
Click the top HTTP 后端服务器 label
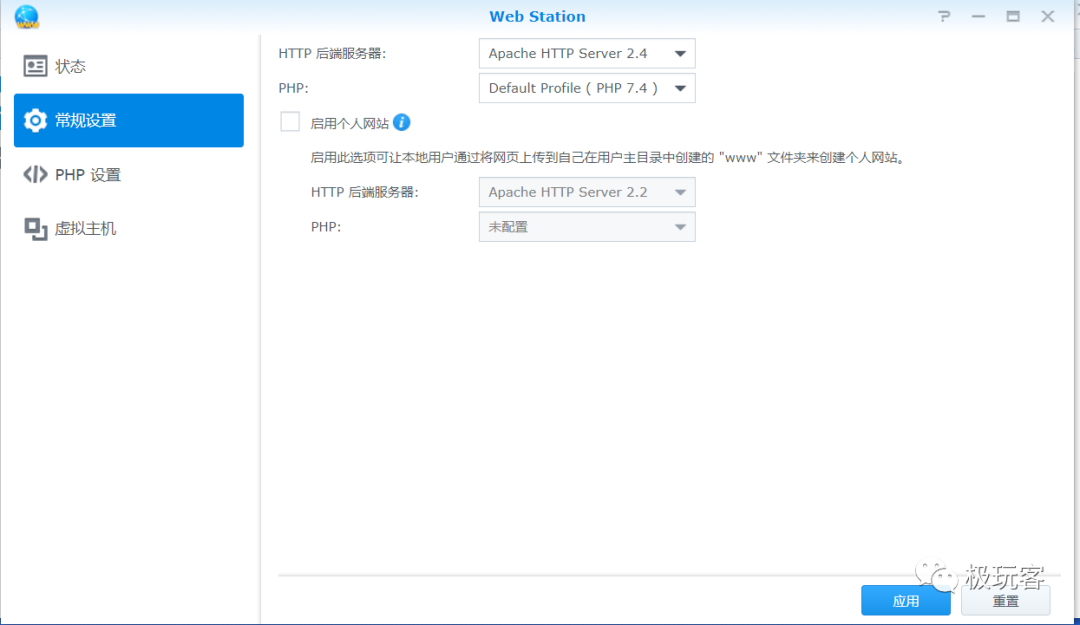point(332,54)
